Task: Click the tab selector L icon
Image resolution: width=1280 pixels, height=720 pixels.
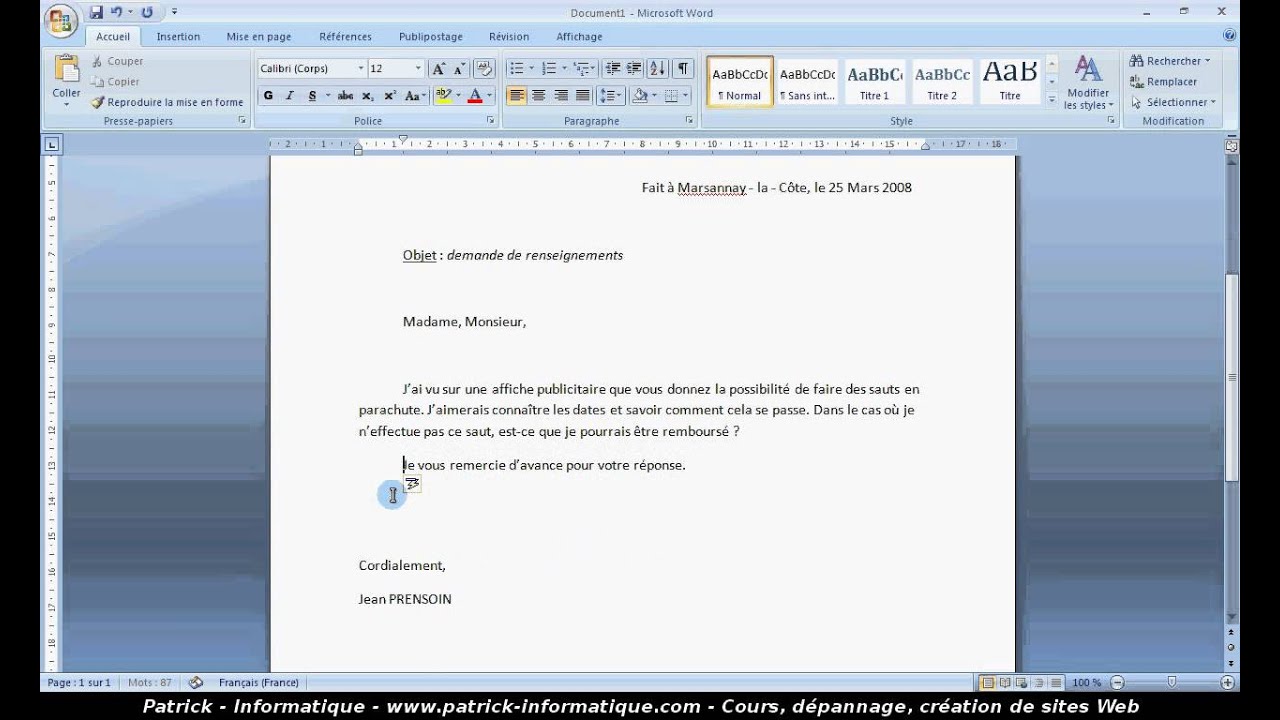Action: (52, 145)
